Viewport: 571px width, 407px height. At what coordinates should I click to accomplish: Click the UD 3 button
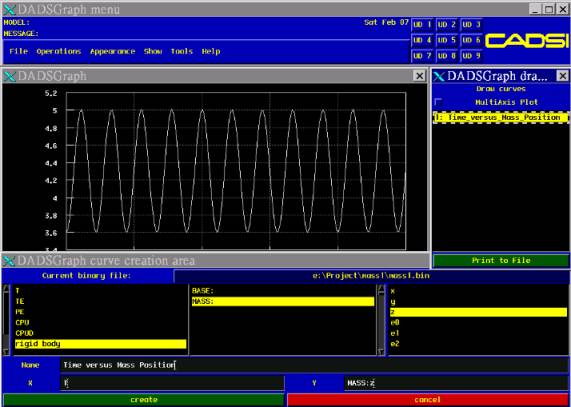pyautogui.click(x=471, y=25)
